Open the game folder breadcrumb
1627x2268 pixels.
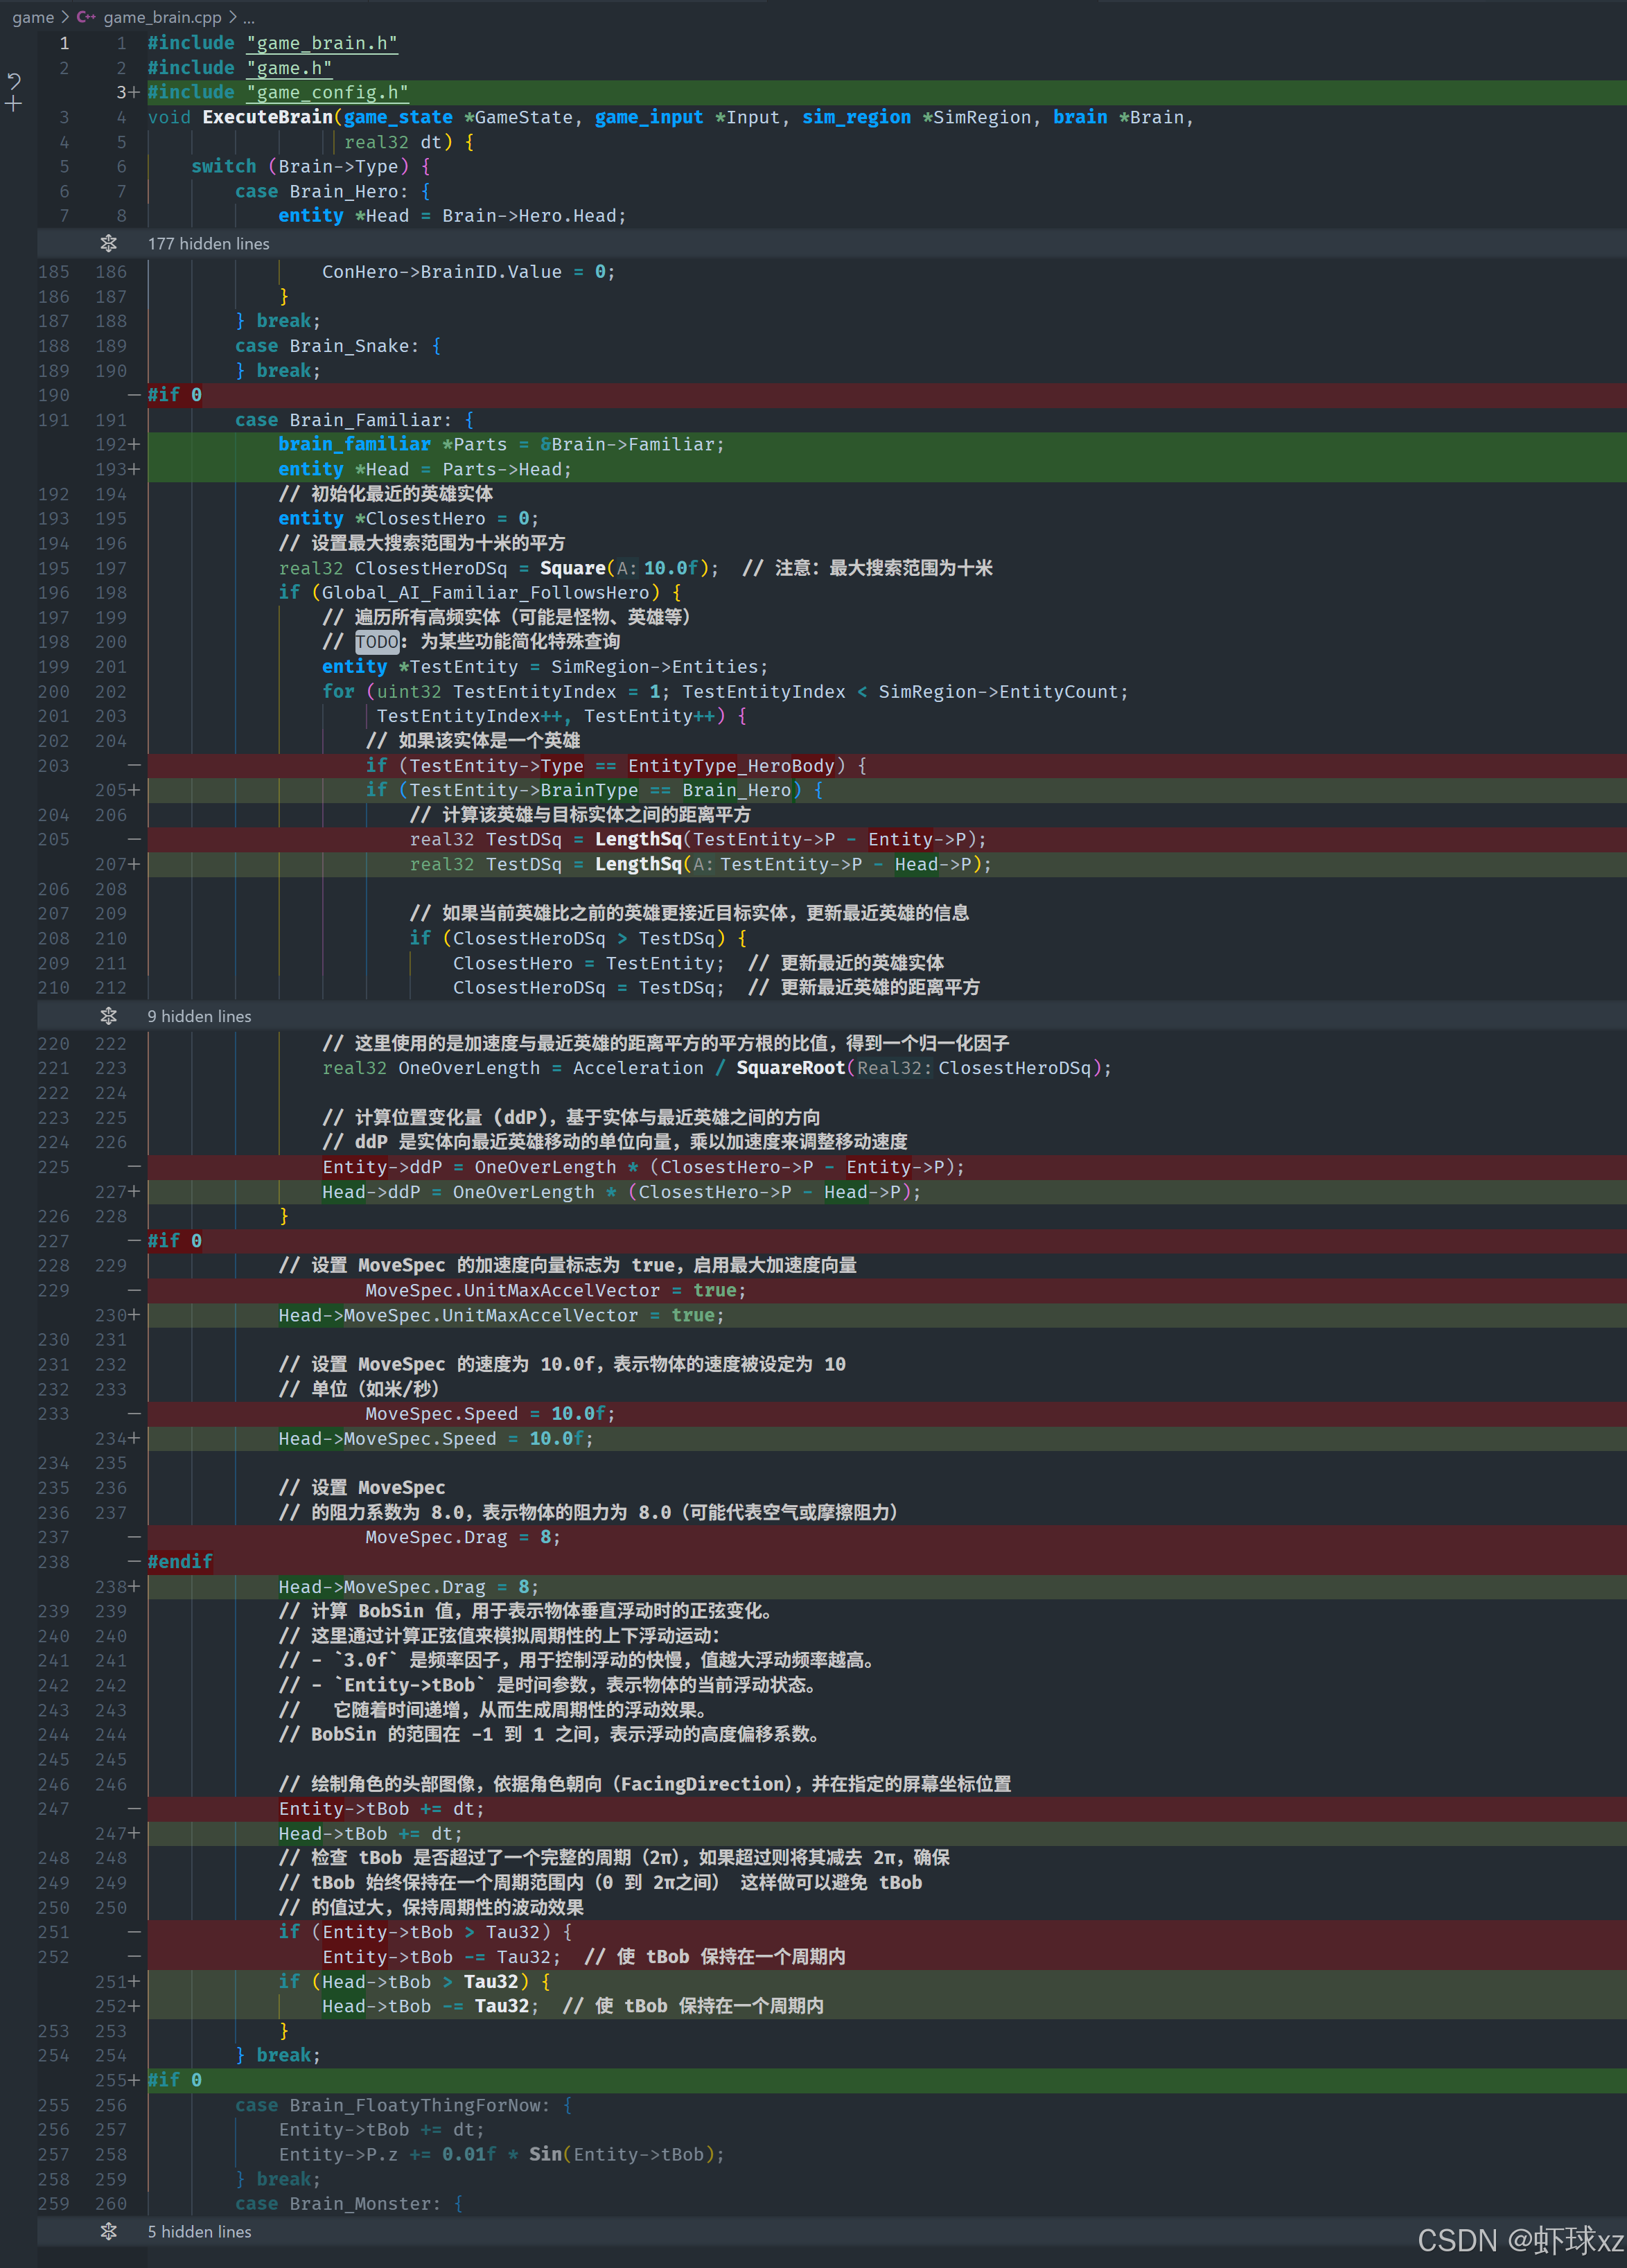pos(33,17)
